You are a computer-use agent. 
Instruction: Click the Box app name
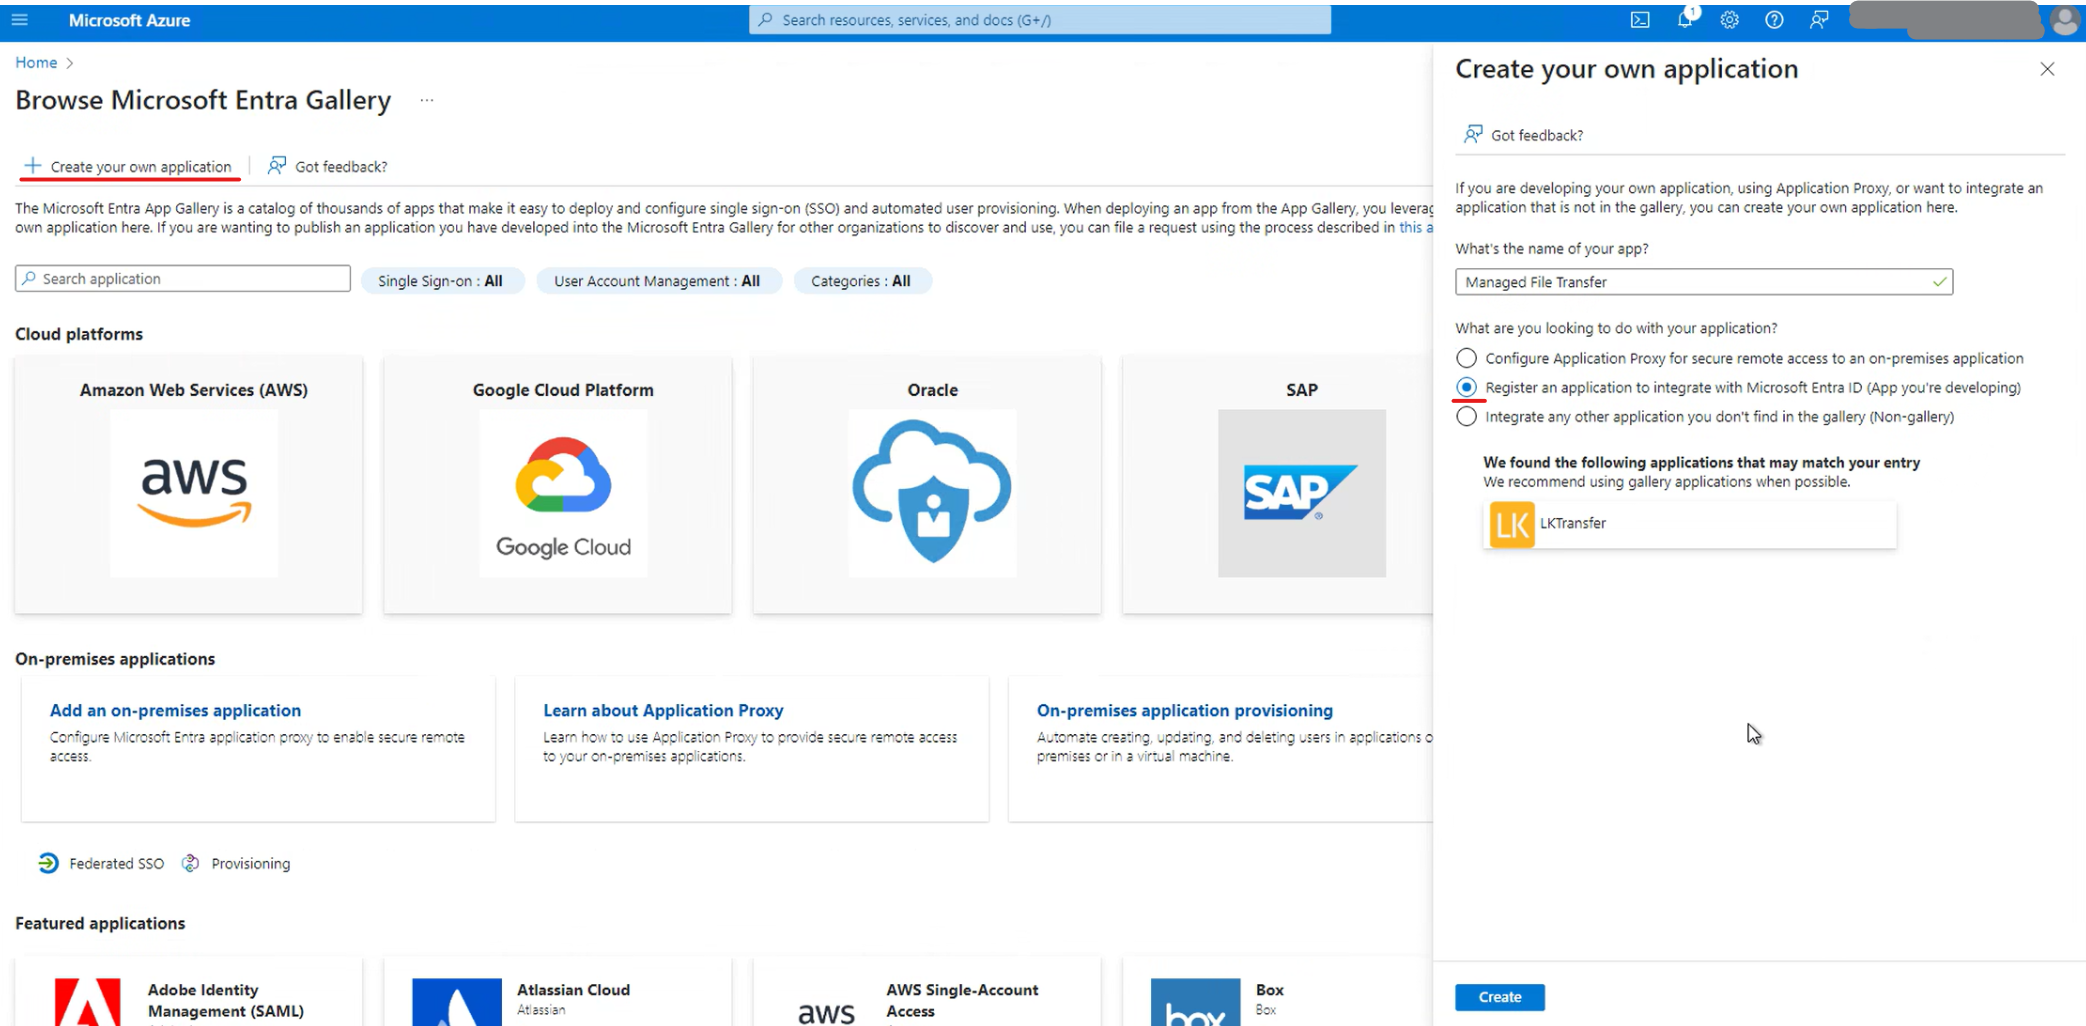point(1269,990)
